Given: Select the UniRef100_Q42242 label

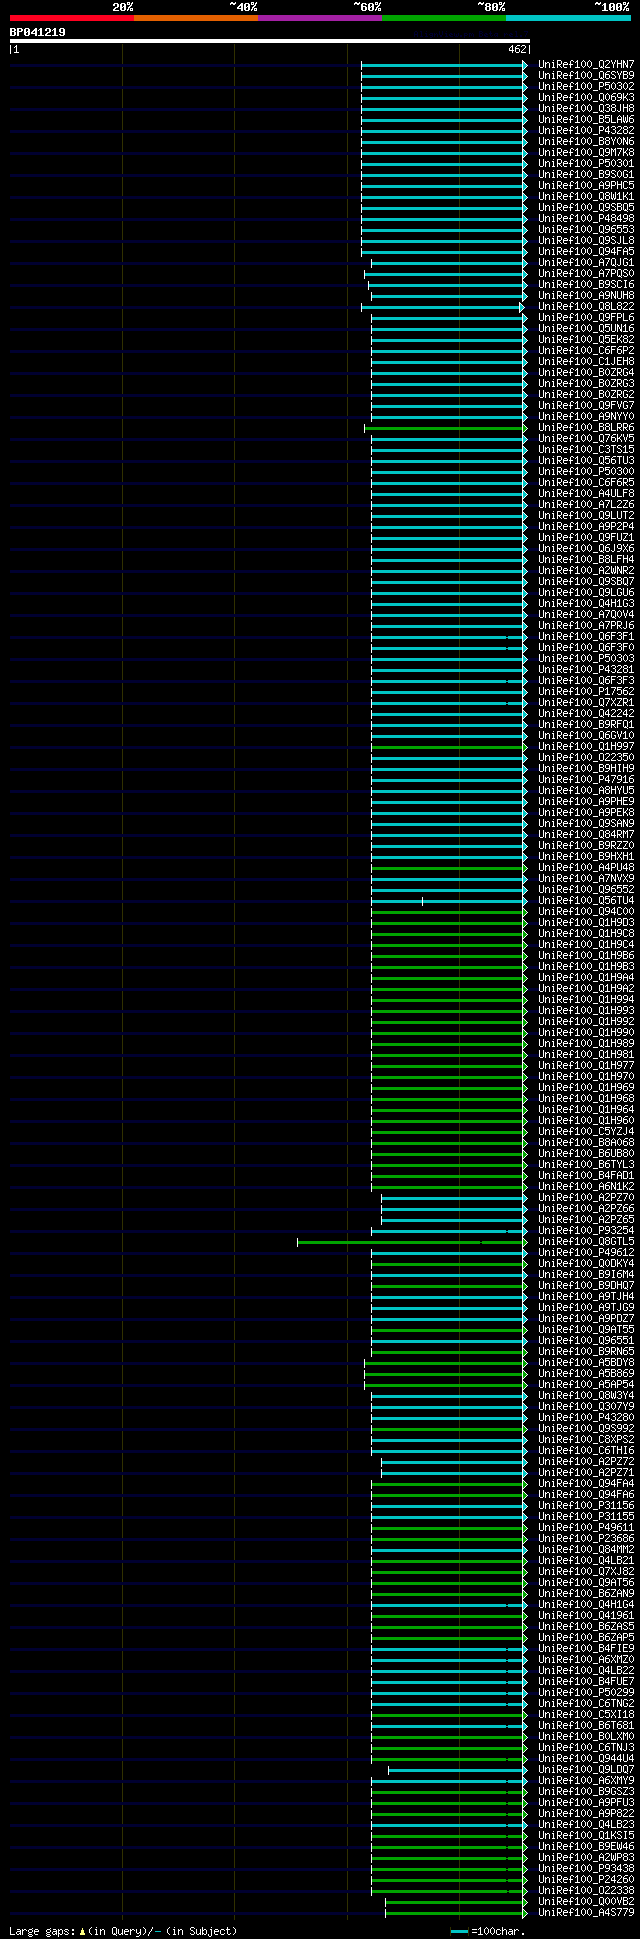Looking at the screenshot, I should 586,713.
